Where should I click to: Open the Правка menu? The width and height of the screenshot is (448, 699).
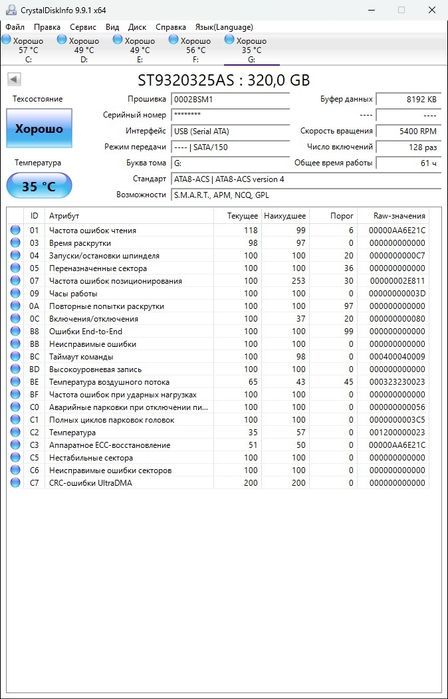(47, 27)
